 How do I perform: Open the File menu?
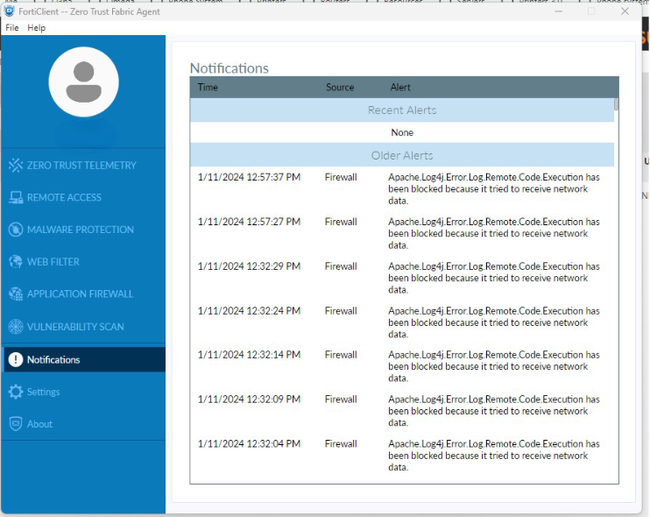12,28
